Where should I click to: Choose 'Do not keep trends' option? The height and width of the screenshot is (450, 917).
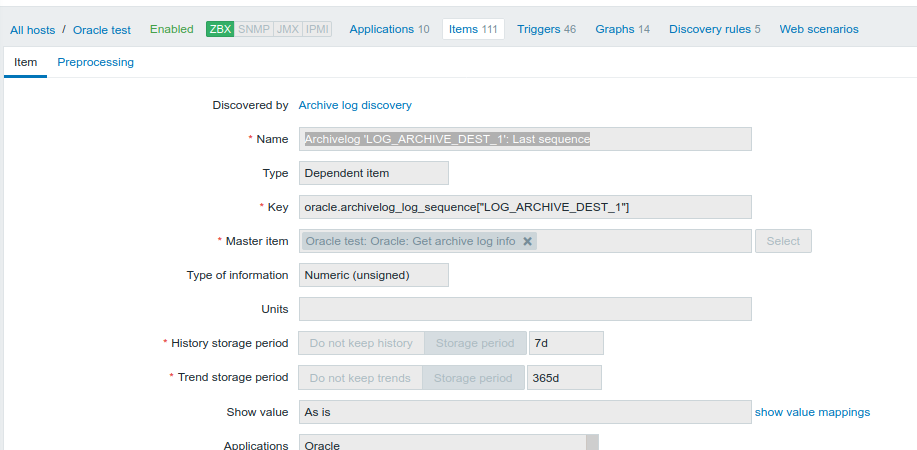(360, 377)
